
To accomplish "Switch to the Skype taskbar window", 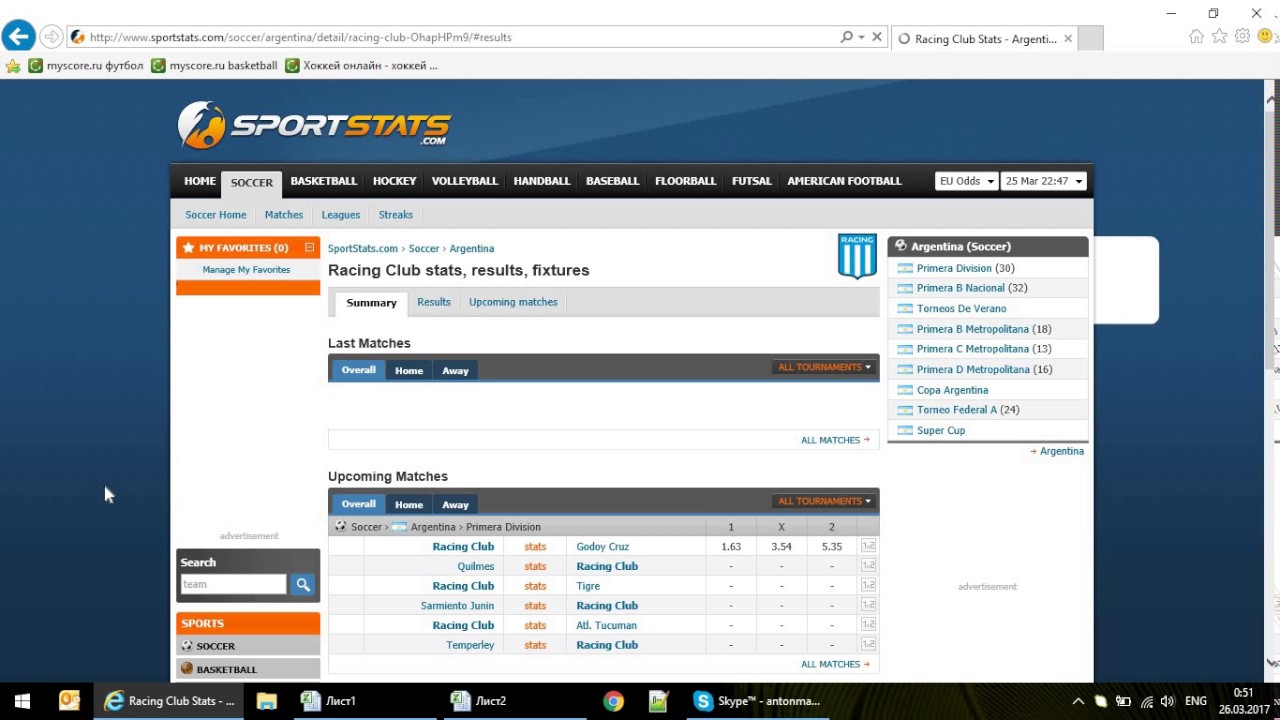I will click(x=760, y=701).
